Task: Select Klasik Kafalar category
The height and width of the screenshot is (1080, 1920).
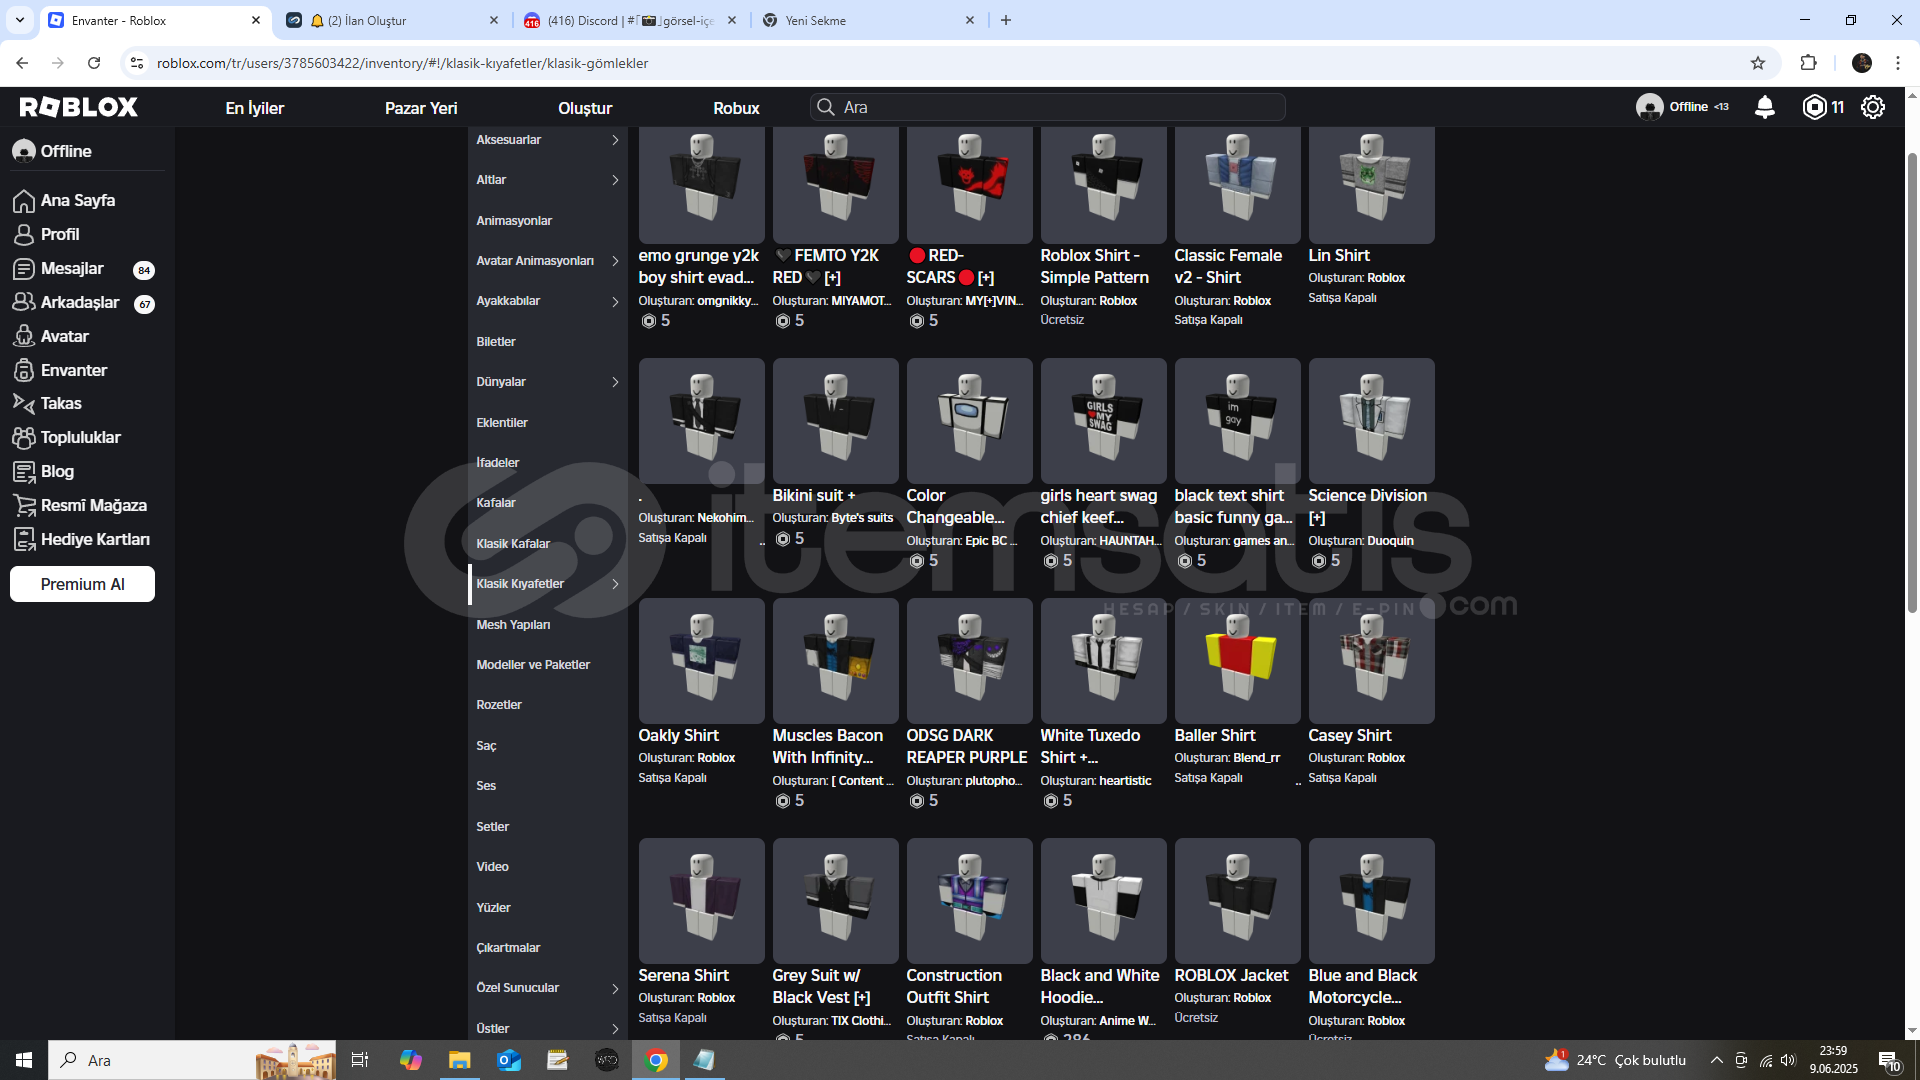Action: pyautogui.click(x=513, y=544)
